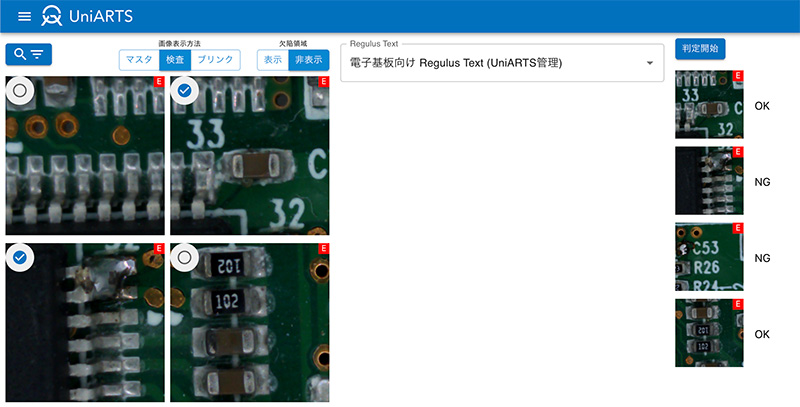Click OK label beside first result
800x407 pixels.
tap(762, 106)
